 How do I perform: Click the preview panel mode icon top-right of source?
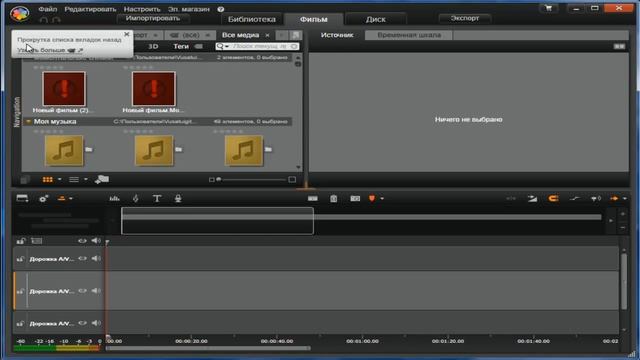tap(619, 47)
